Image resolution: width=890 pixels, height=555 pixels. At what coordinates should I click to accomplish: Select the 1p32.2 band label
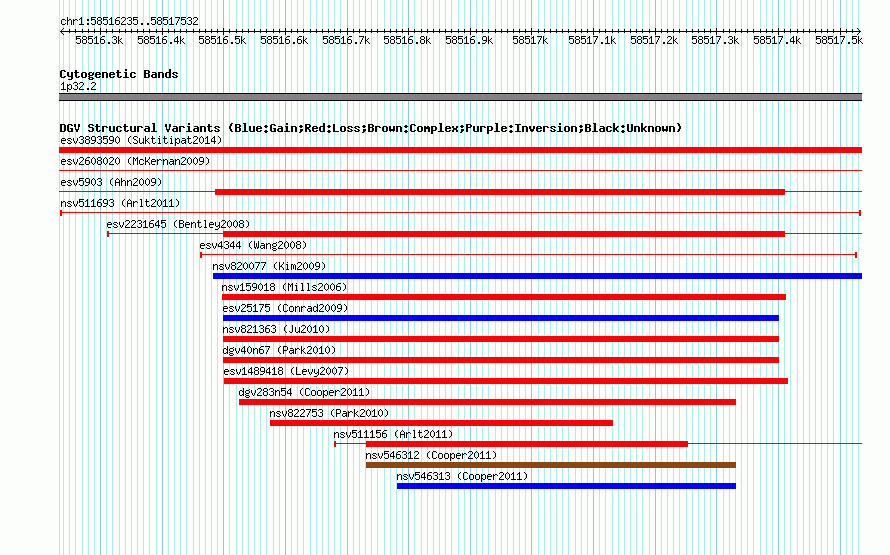pyautogui.click(x=78, y=86)
